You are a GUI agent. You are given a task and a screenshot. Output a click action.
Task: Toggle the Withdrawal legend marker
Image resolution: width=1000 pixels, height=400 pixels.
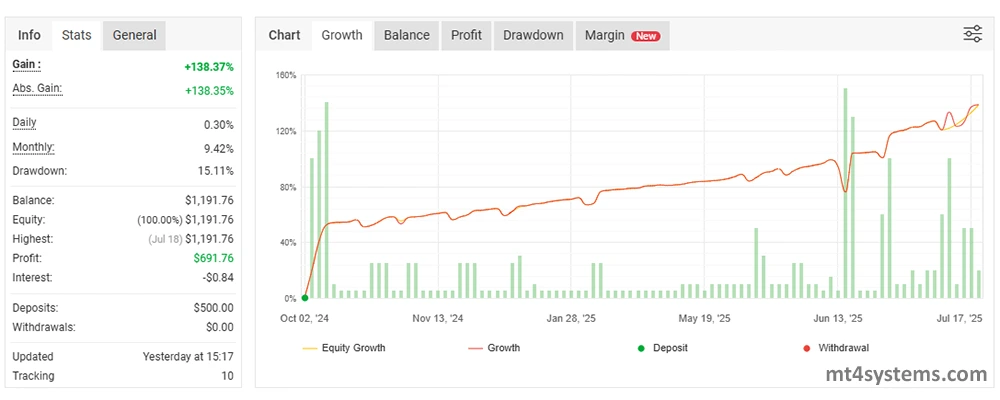tap(833, 348)
